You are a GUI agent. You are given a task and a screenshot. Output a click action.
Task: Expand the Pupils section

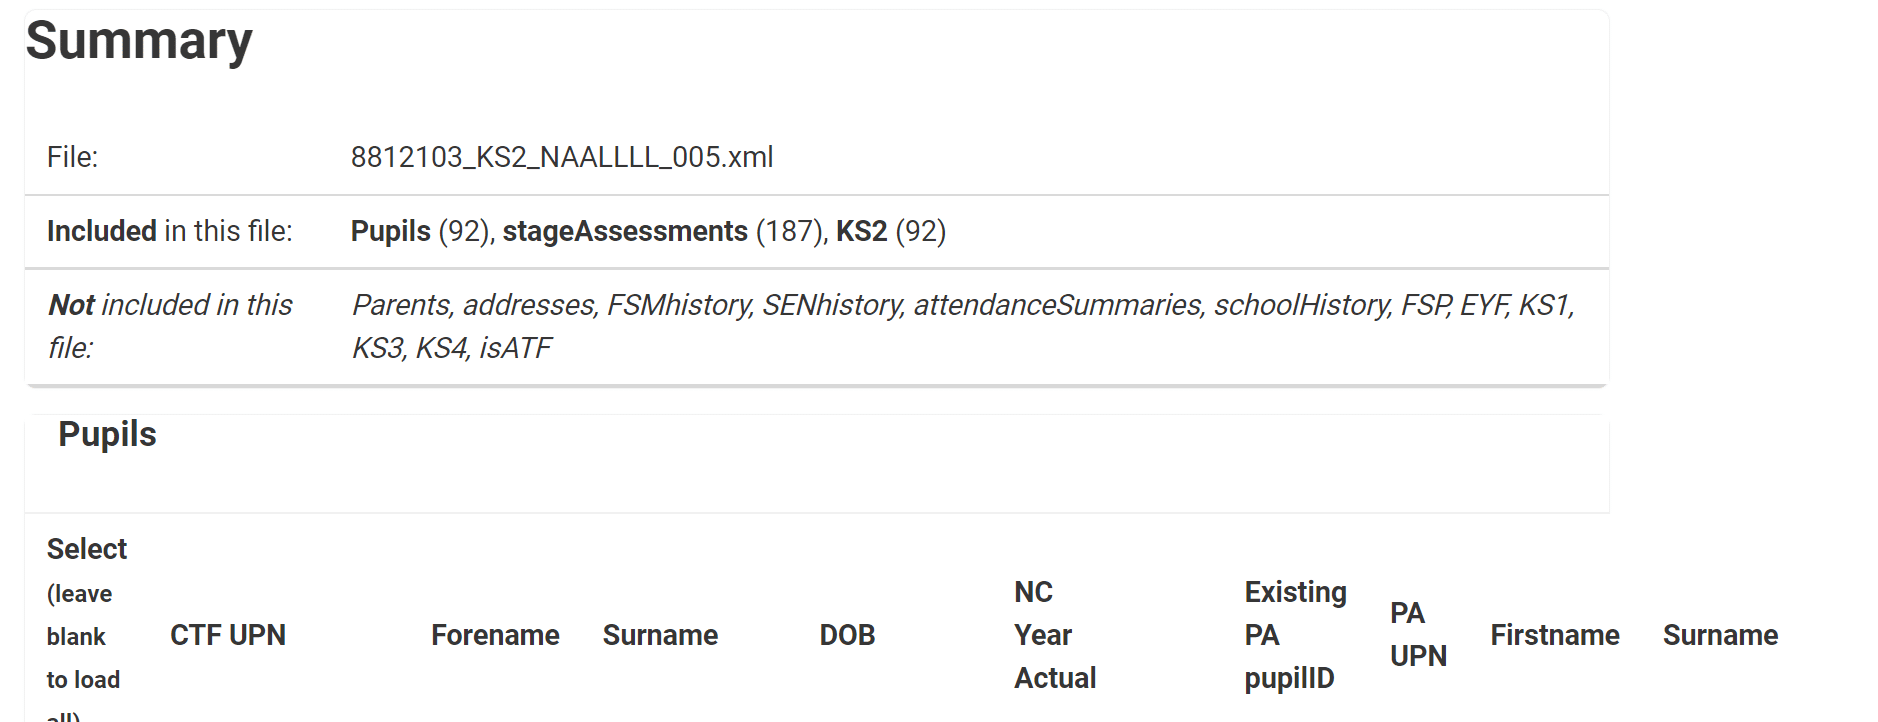(106, 434)
